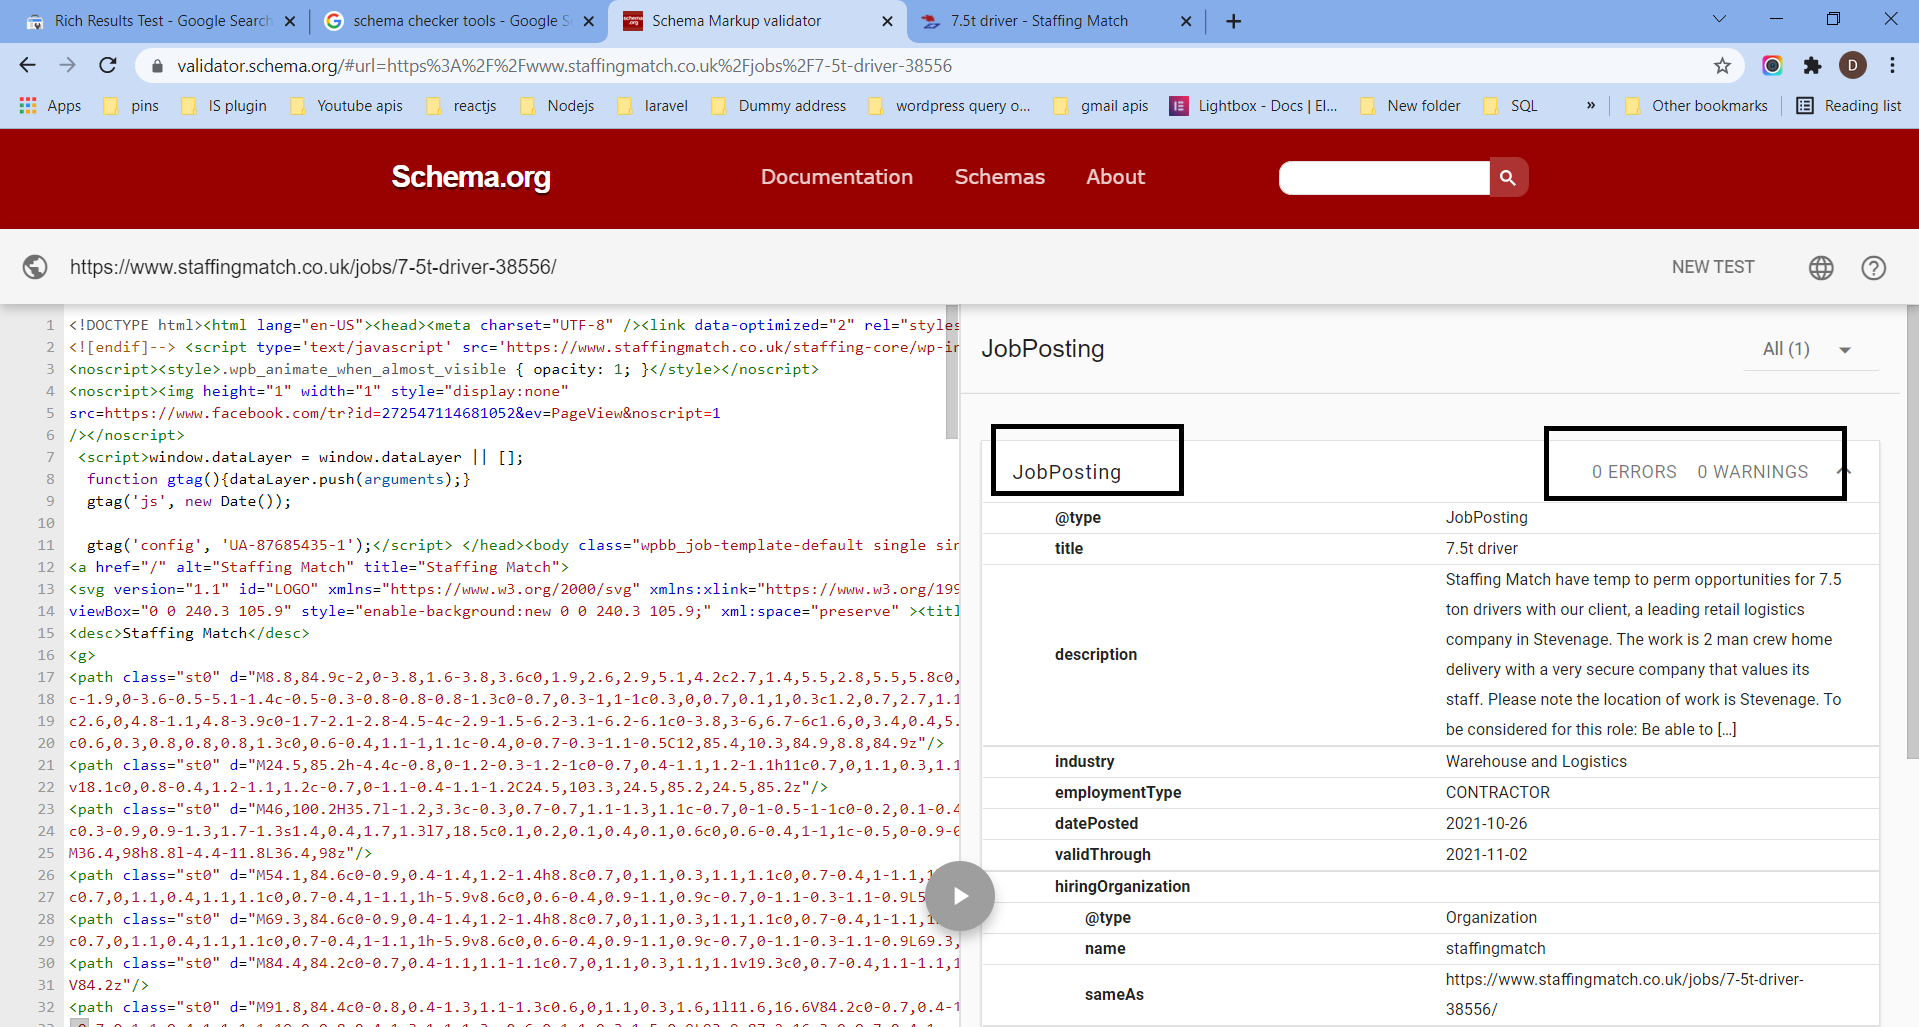
Task: Click the globe icon beside the tested URL
Action: (35, 267)
